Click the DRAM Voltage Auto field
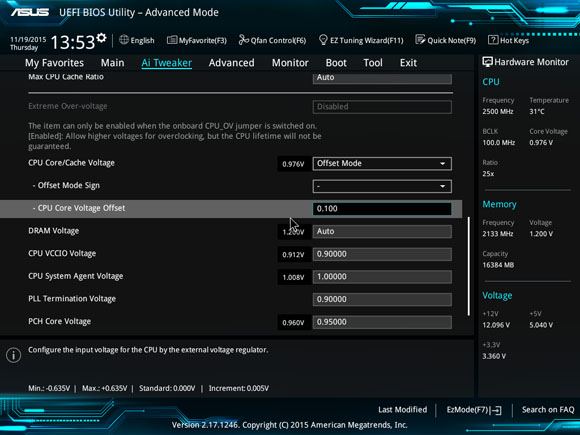Image resolution: width=580 pixels, height=435 pixels. [x=382, y=232]
